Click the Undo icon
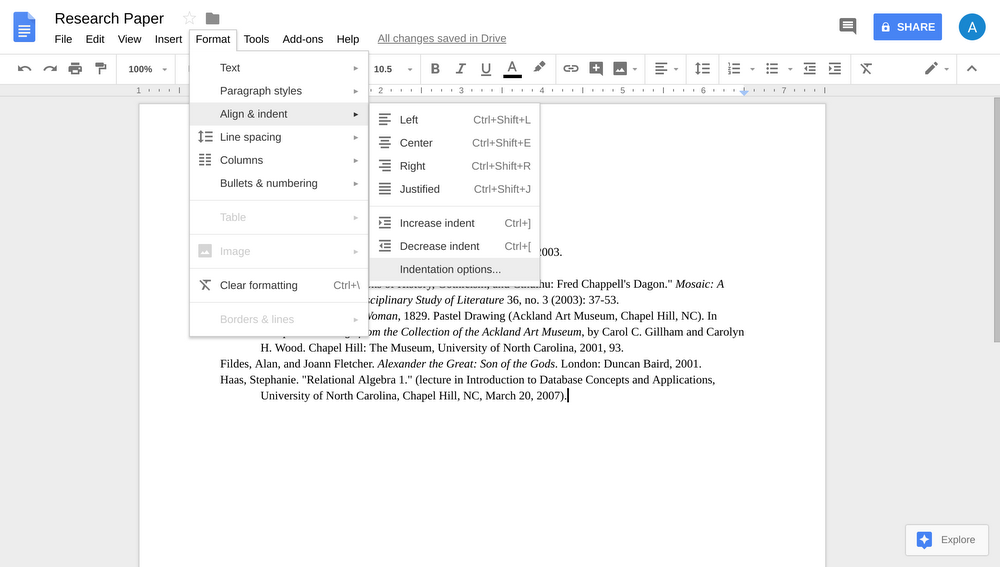 [24, 68]
